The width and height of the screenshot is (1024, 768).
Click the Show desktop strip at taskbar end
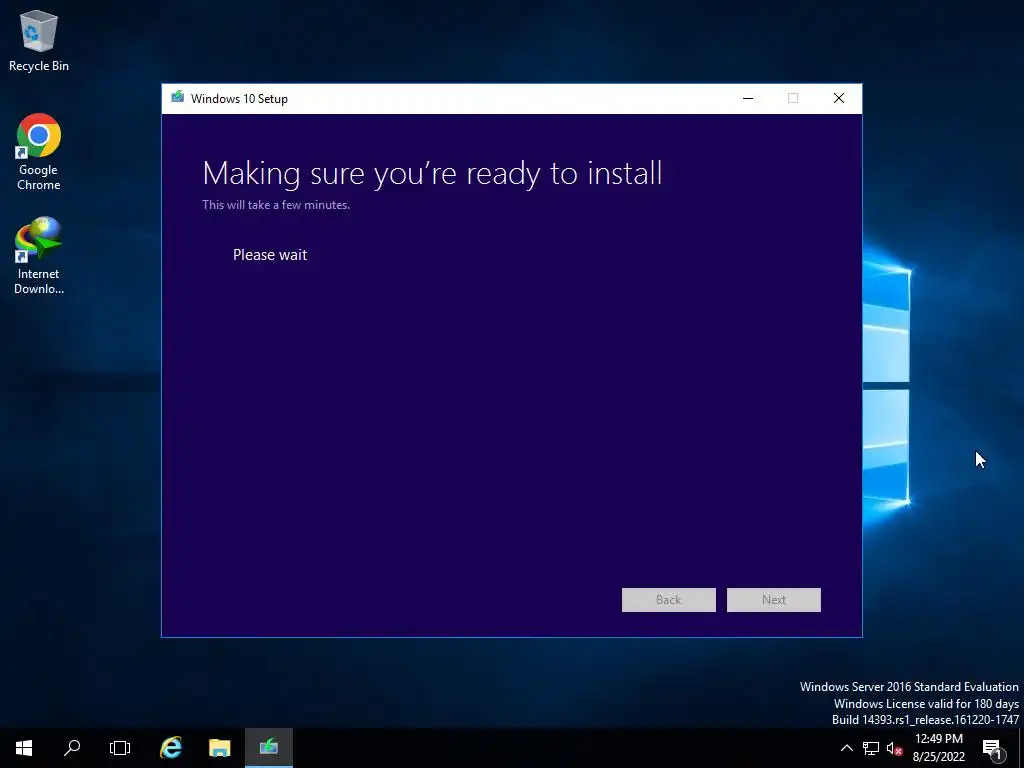point(1021,748)
